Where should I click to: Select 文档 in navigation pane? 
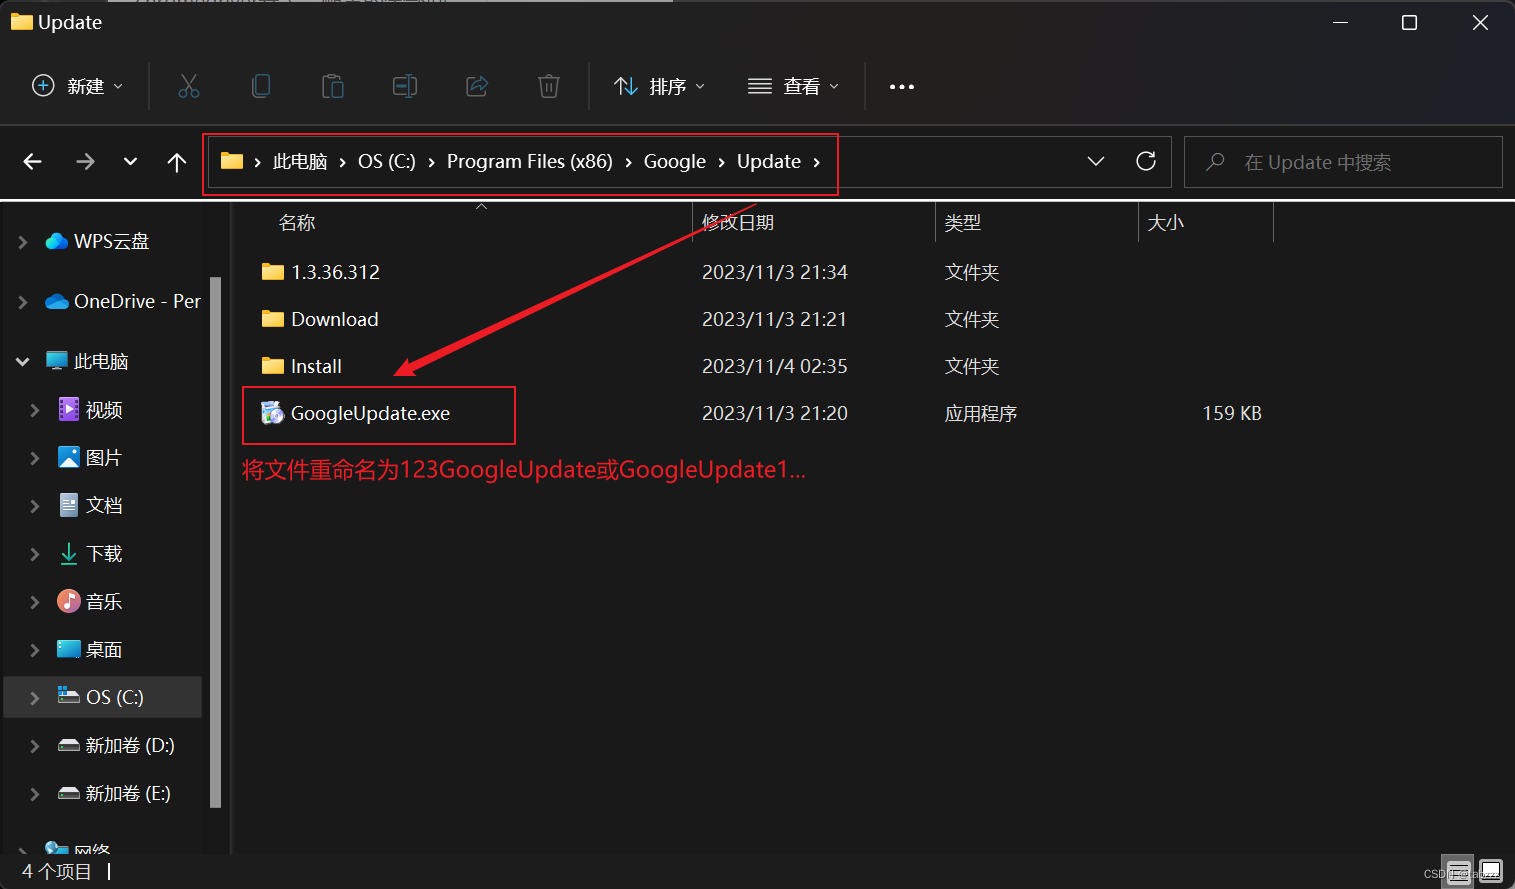coord(104,505)
